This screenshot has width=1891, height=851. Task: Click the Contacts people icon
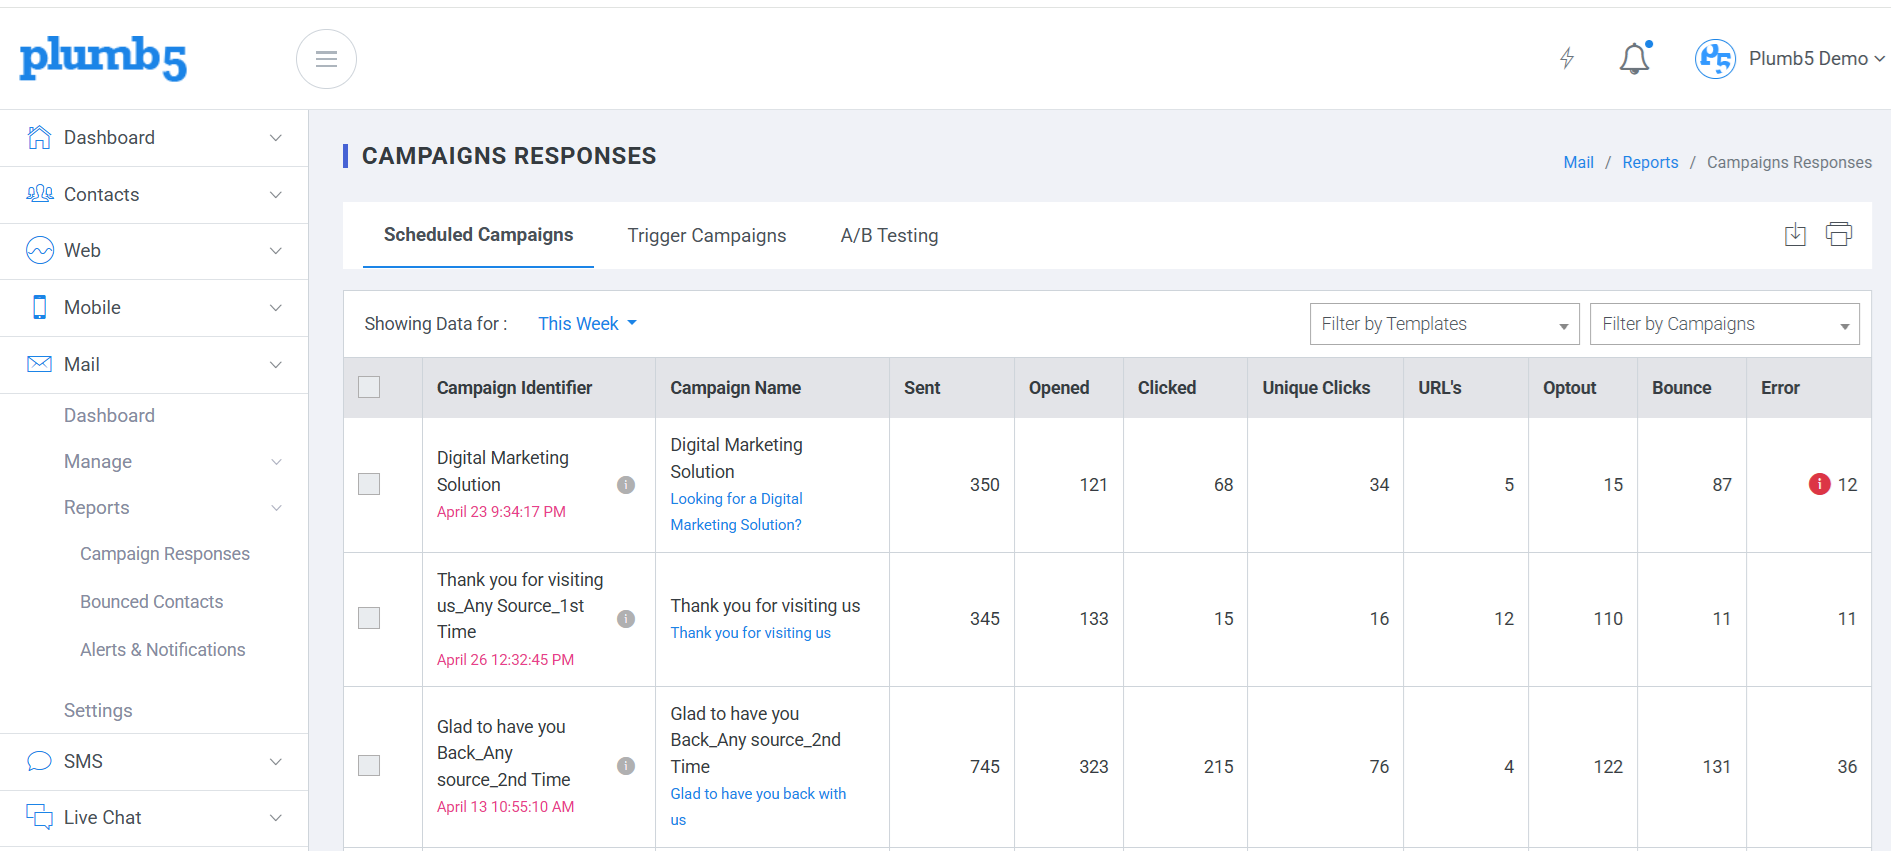[x=39, y=194]
